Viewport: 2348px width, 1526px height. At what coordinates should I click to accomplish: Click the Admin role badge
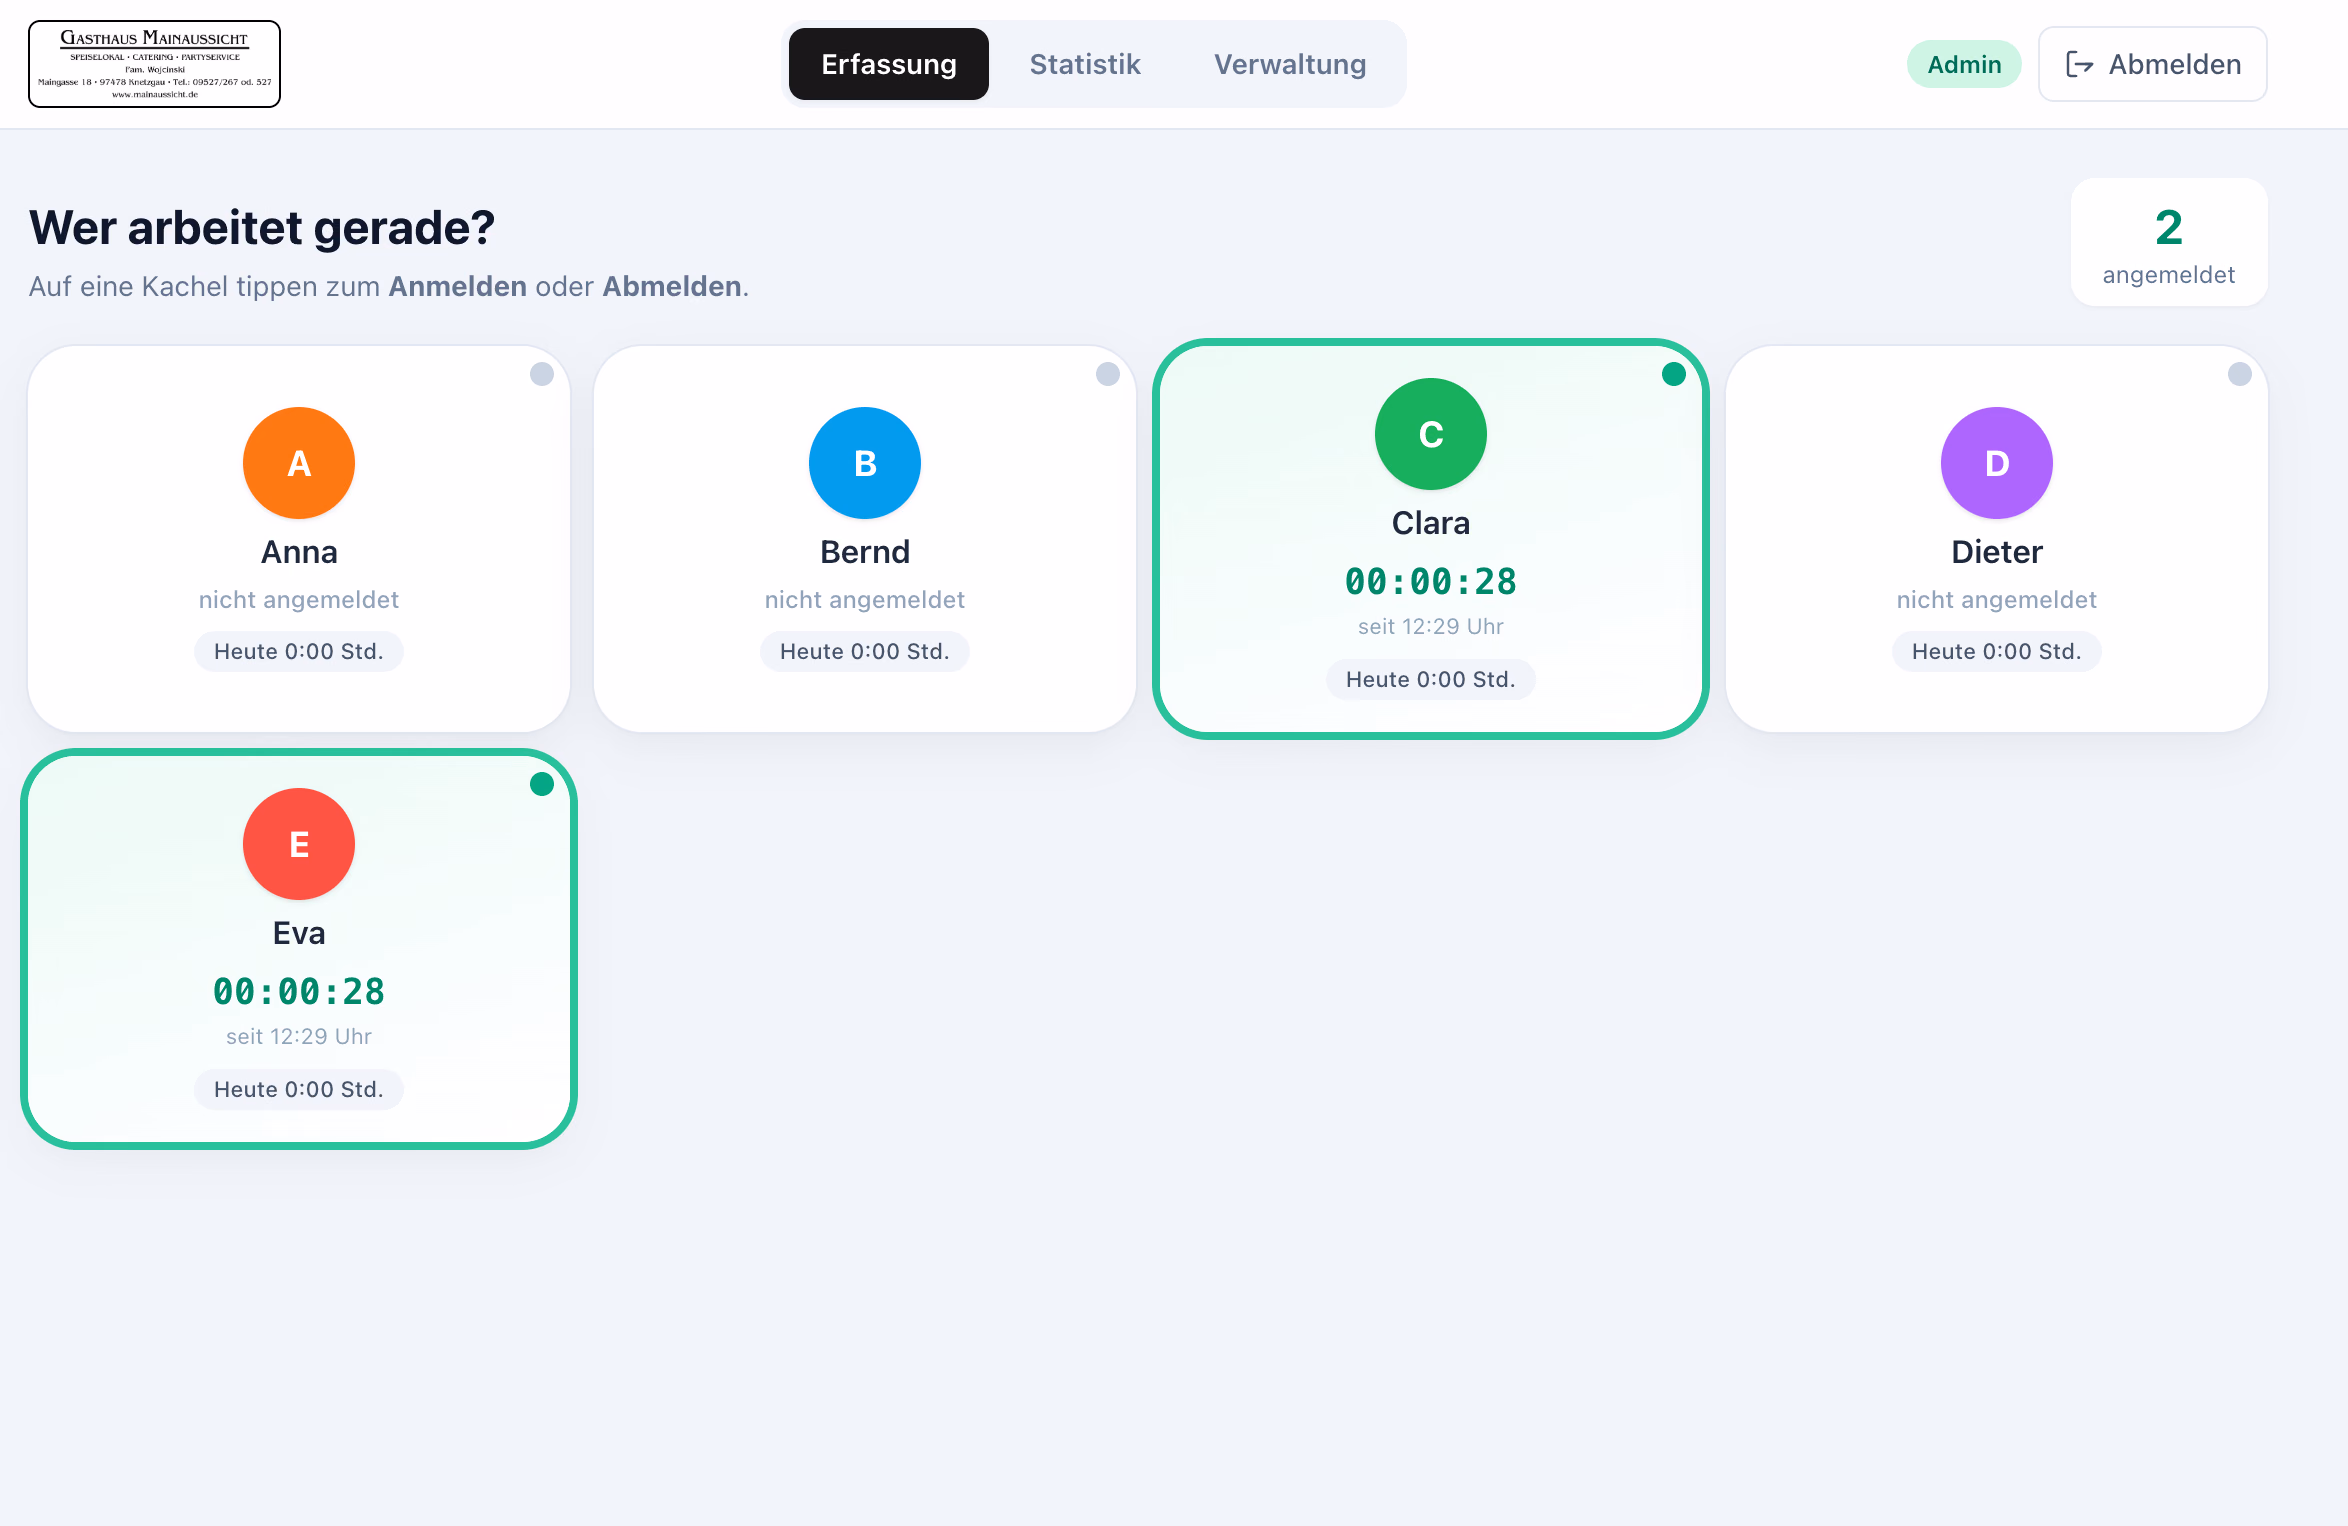coord(1964,64)
